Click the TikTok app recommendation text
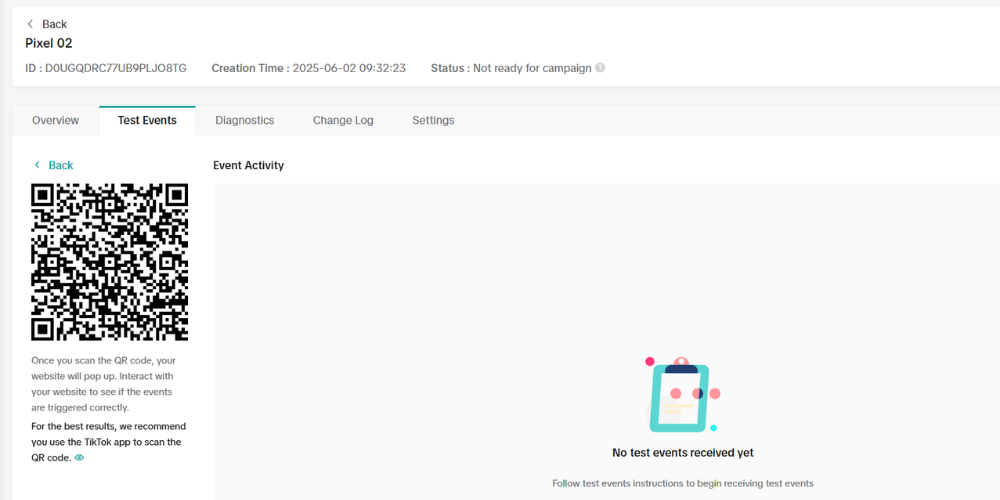The image size is (1000, 500). click(x=108, y=441)
